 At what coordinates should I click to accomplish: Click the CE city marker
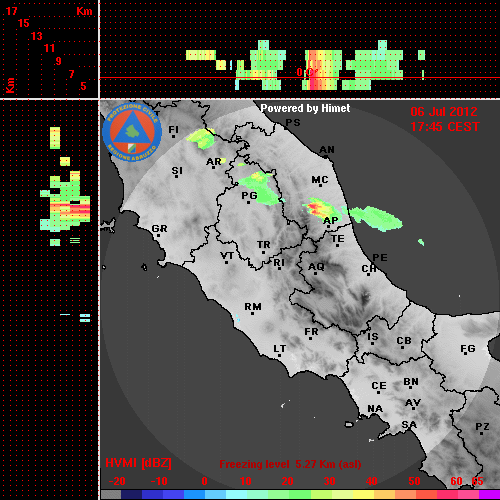[378, 392]
